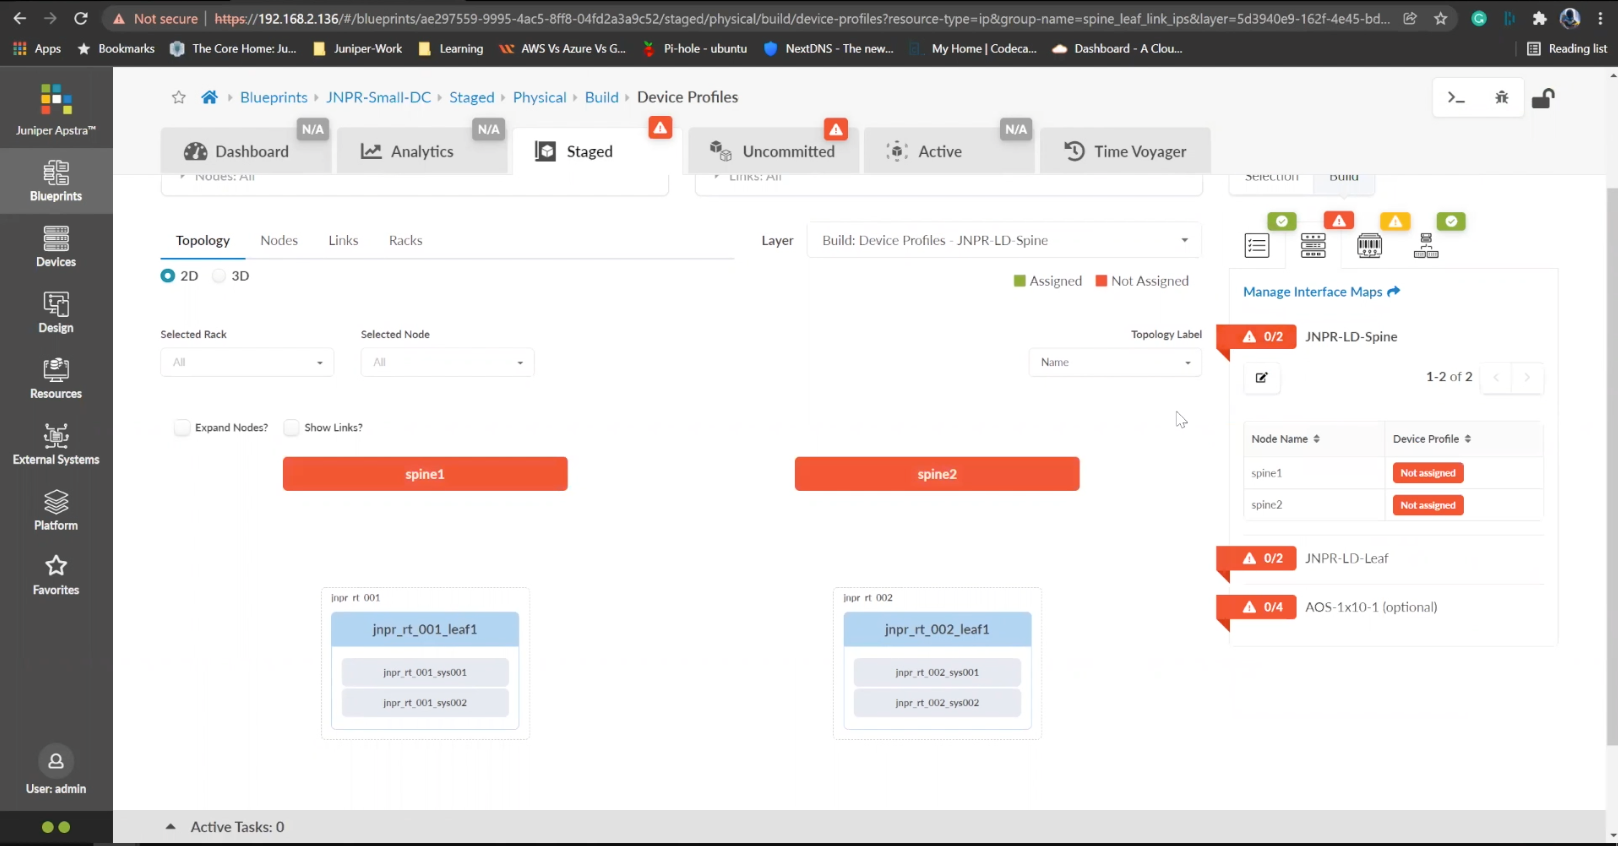
Task: Click the Juniper Apstra logo
Action: click(56, 109)
